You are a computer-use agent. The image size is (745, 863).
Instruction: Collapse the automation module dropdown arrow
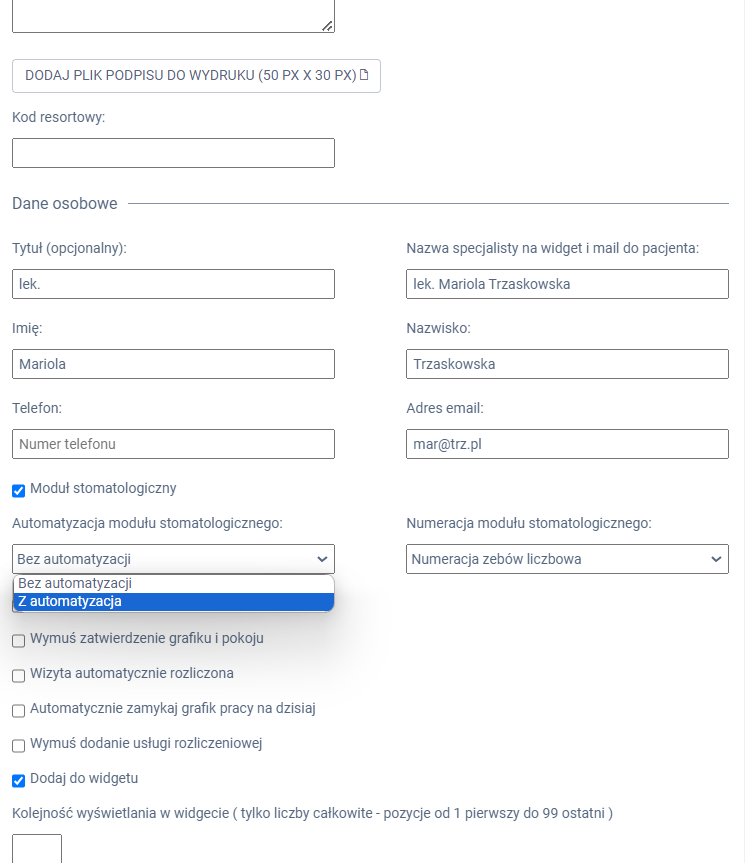click(321, 559)
